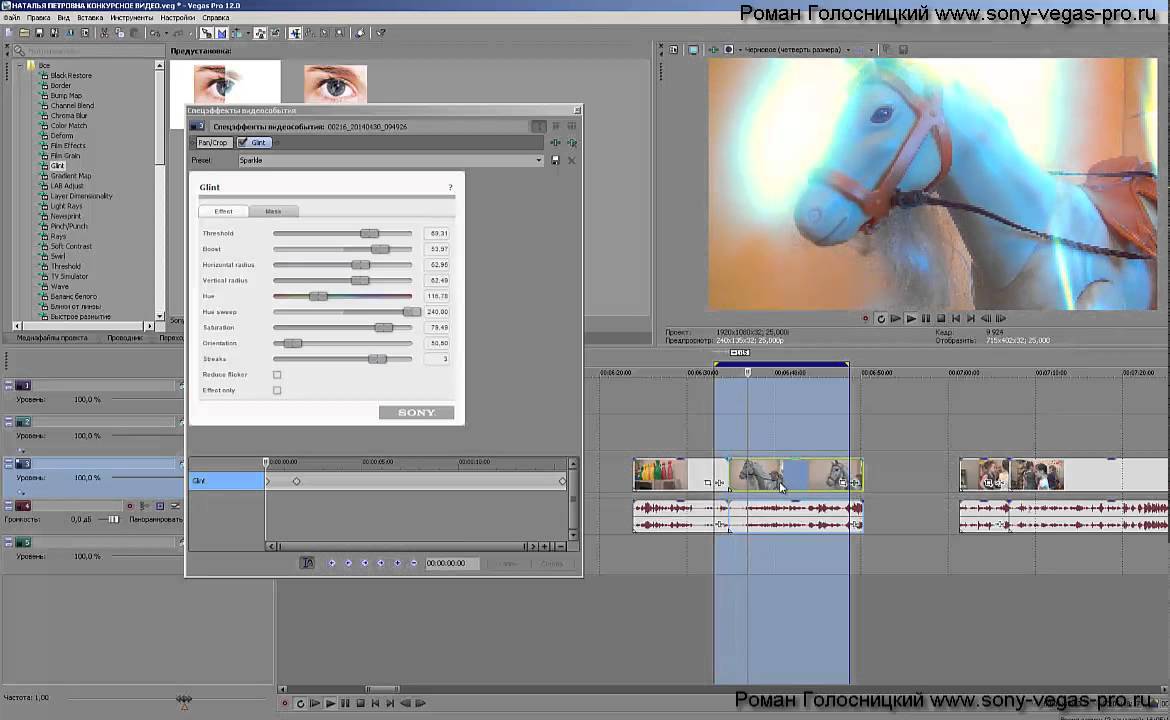The width and height of the screenshot is (1170, 720).
Task: Zoom out the keyframe timeline with minus button
Action: pyautogui.click(x=560, y=547)
